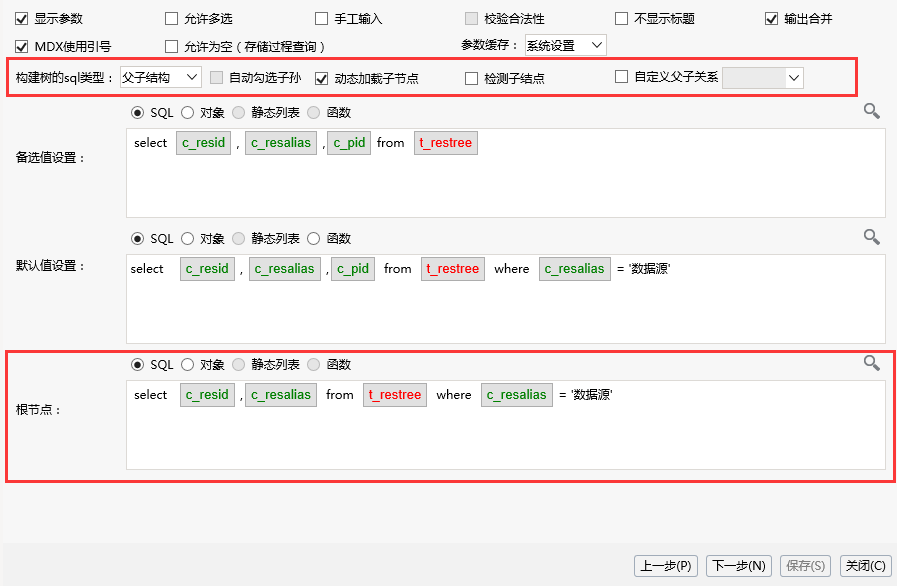Click c_resalias field in 备选值设置 SQL

281,143
